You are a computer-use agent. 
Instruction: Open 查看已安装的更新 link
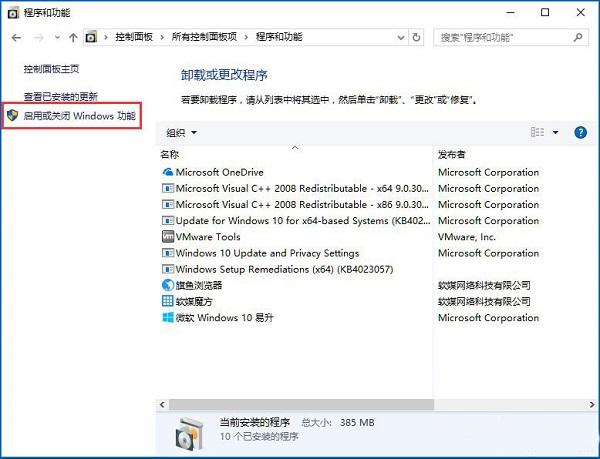point(60,96)
